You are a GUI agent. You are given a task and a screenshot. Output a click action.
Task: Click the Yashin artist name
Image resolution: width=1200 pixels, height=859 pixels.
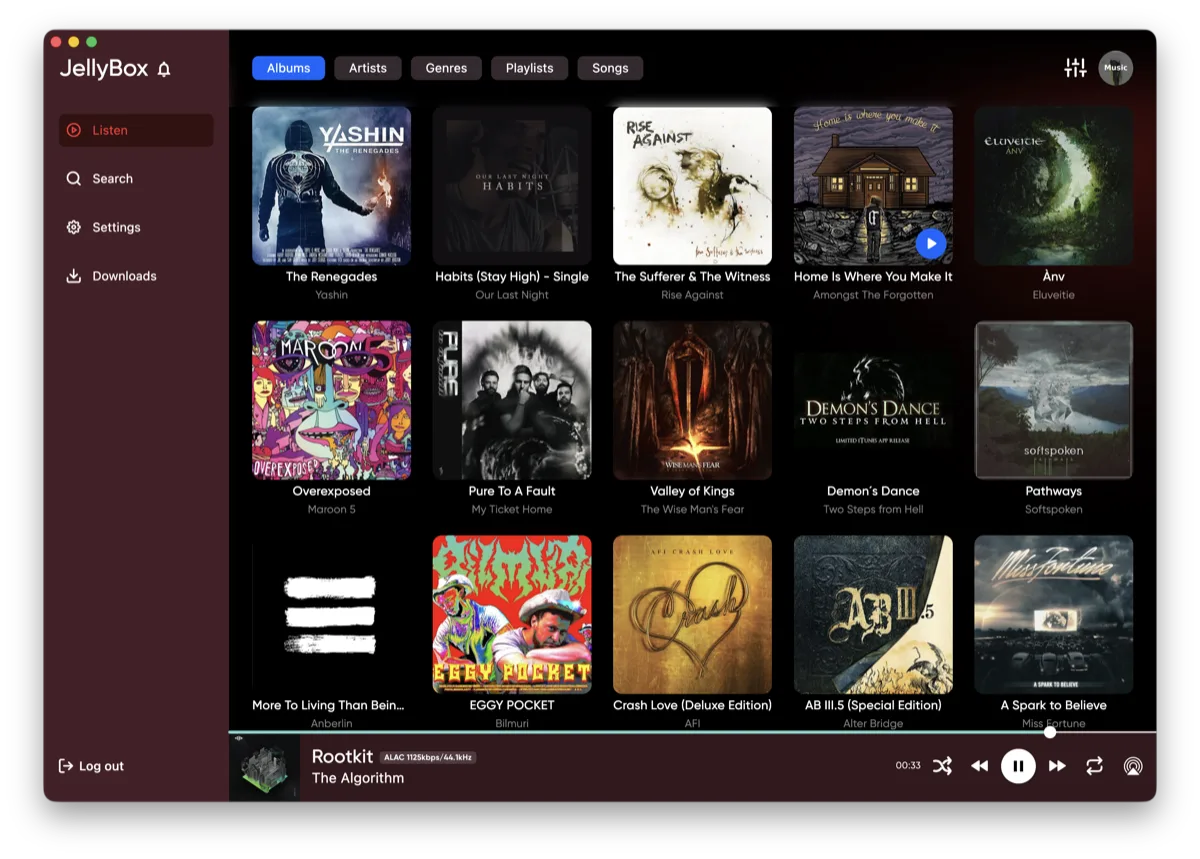pos(331,295)
